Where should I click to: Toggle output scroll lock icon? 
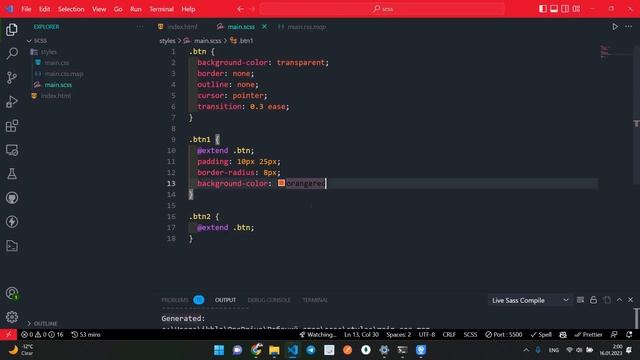[593, 300]
